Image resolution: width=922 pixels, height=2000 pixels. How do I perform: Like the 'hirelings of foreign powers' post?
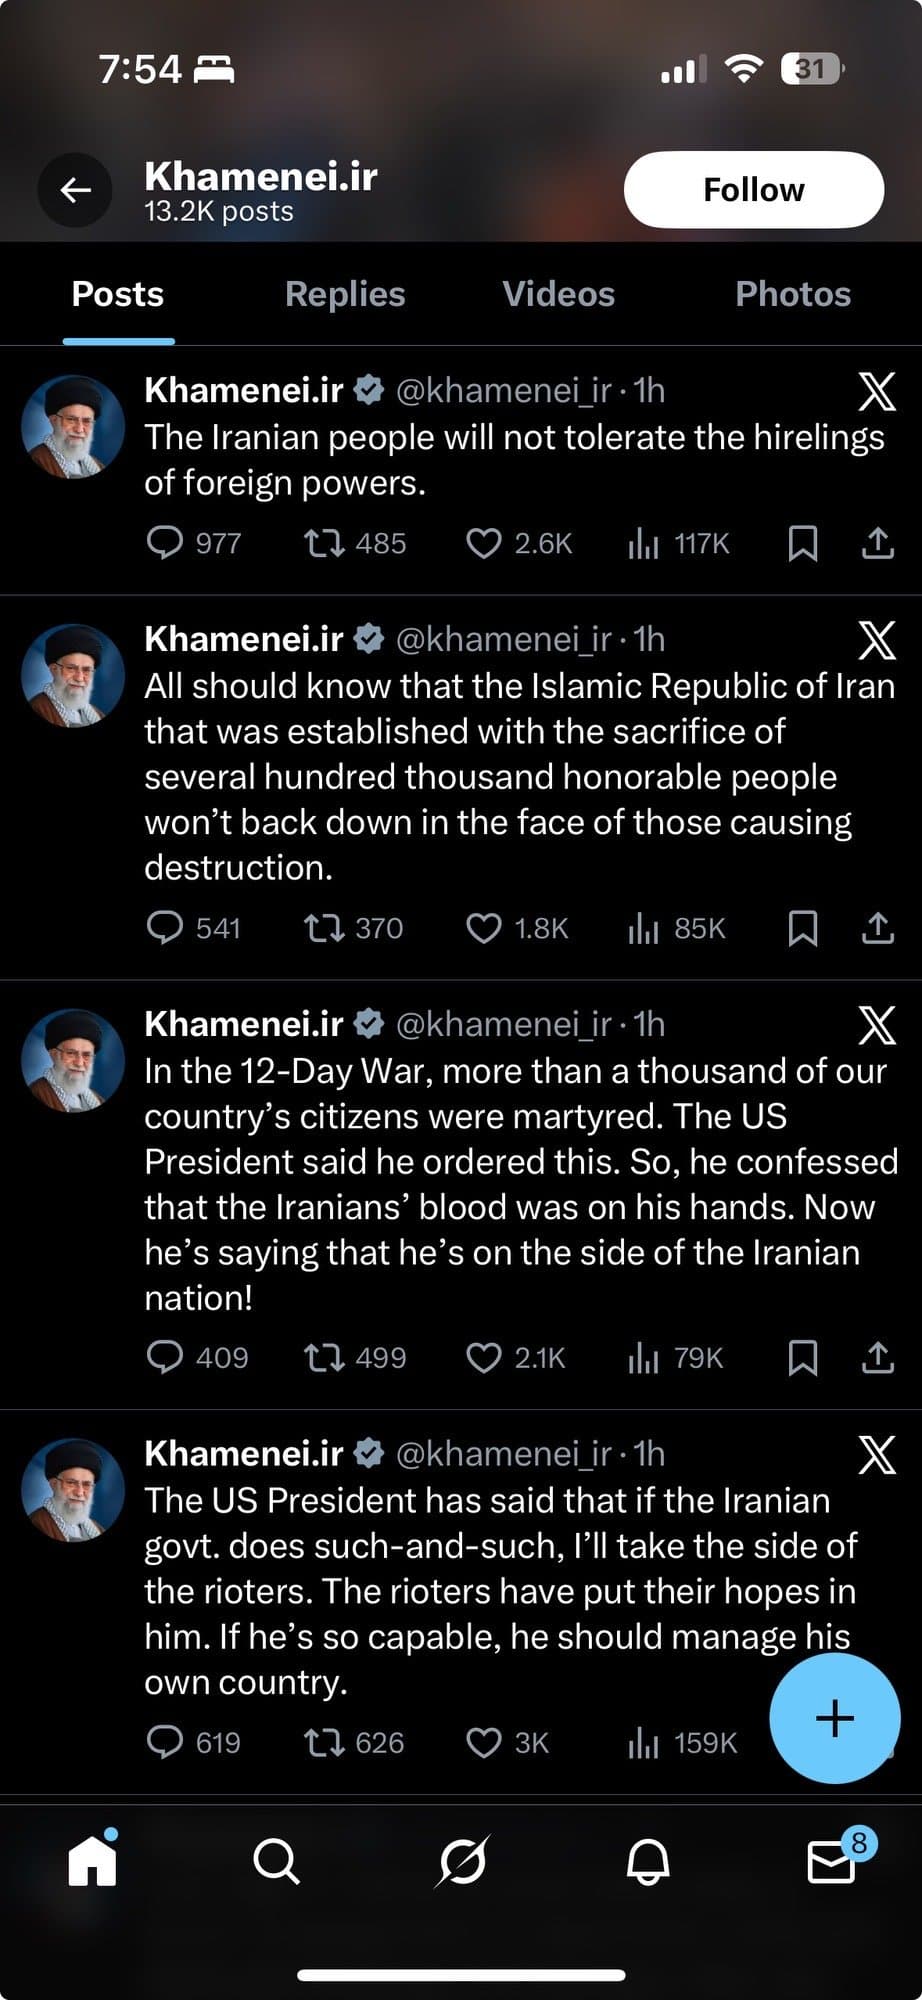click(x=484, y=543)
